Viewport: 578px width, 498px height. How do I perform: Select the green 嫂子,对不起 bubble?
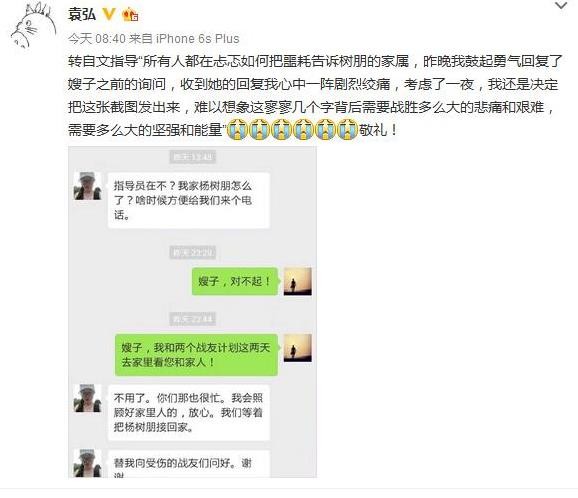[235, 282]
